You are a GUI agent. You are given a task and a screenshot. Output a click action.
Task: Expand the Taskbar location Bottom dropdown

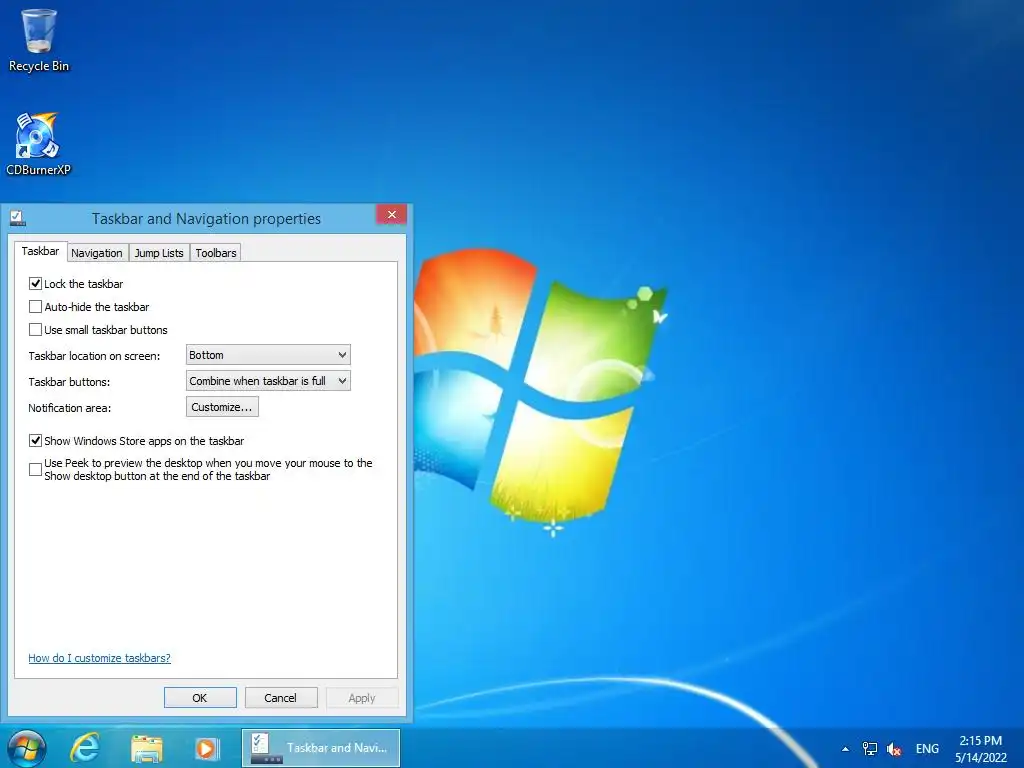(x=268, y=355)
